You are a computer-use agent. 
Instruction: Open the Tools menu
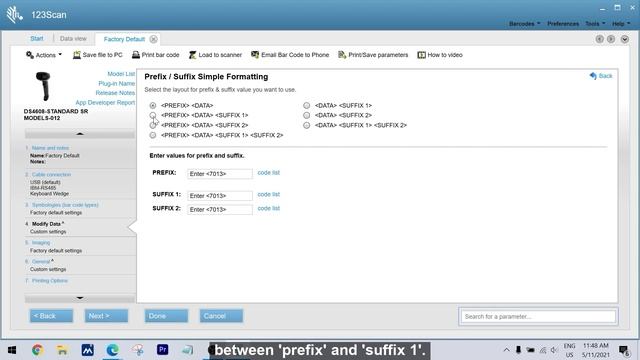pos(595,24)
